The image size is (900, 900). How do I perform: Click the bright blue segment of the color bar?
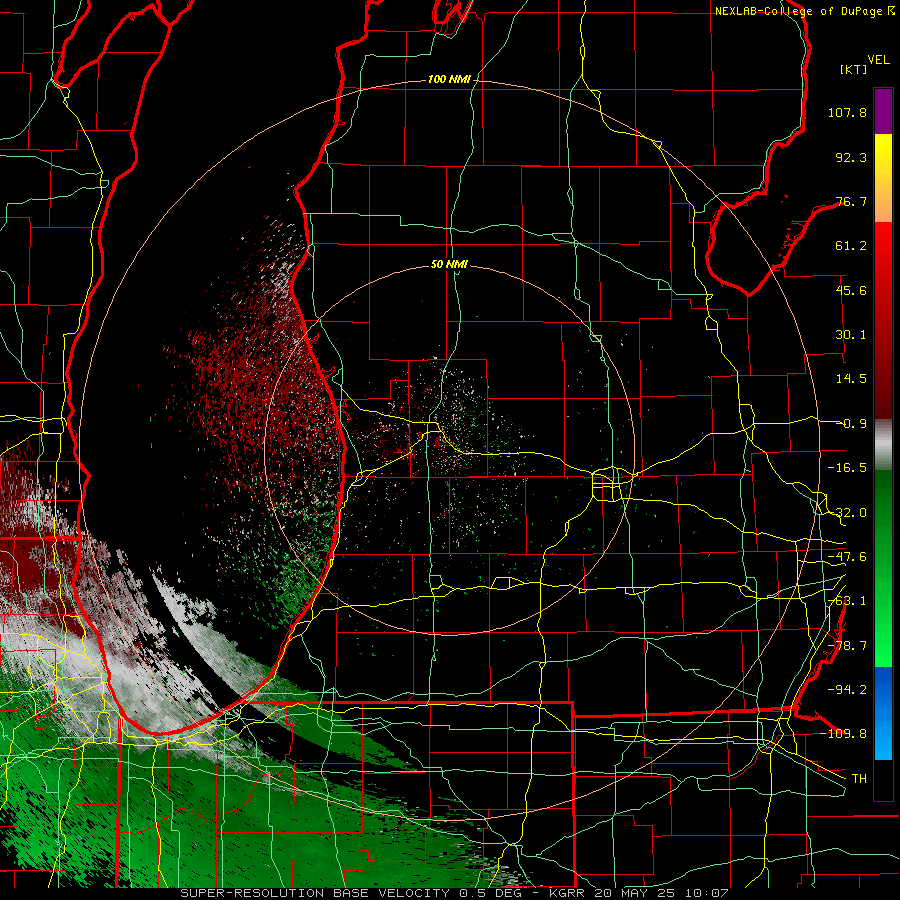click(x=883, y=713)
